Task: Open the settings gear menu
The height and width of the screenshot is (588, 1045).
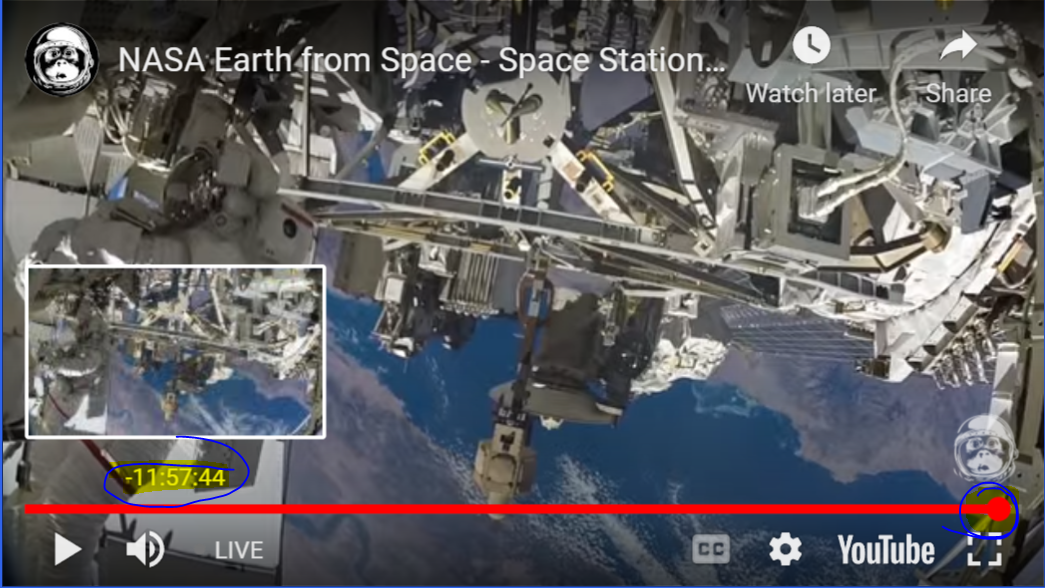Action: [785, 549]
